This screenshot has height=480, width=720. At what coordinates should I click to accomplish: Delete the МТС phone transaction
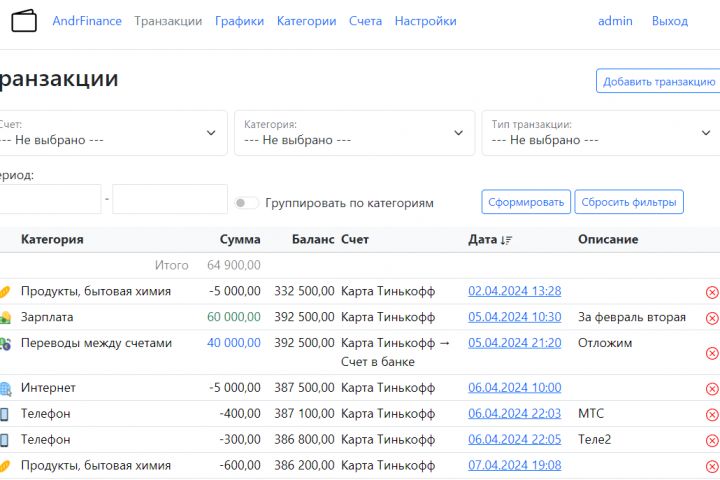coord(712,414)
